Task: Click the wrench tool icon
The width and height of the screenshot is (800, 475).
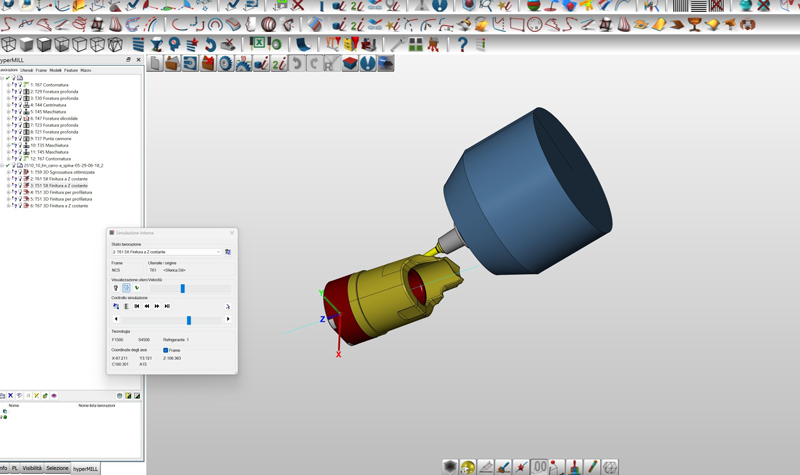Action: (397, 44)
